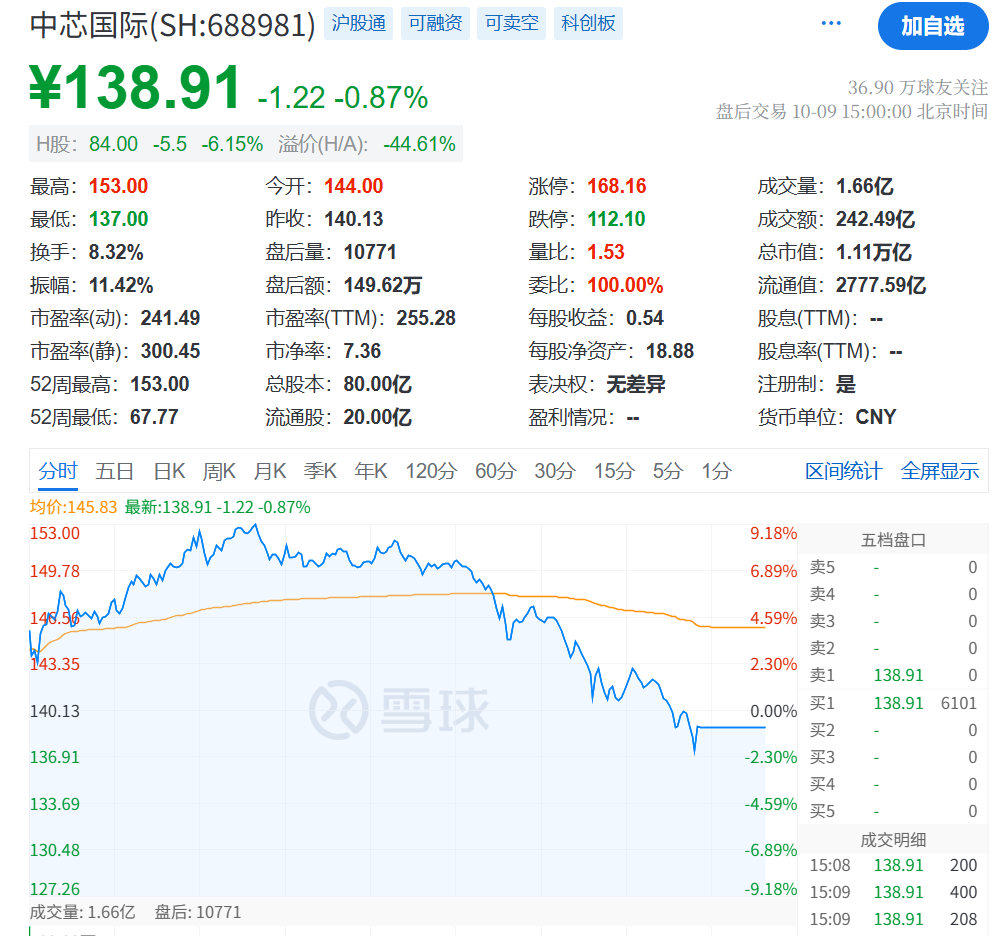Switch to the 日K chart tab
This screenshot has height=936, width=1008.
coord(169,471)
